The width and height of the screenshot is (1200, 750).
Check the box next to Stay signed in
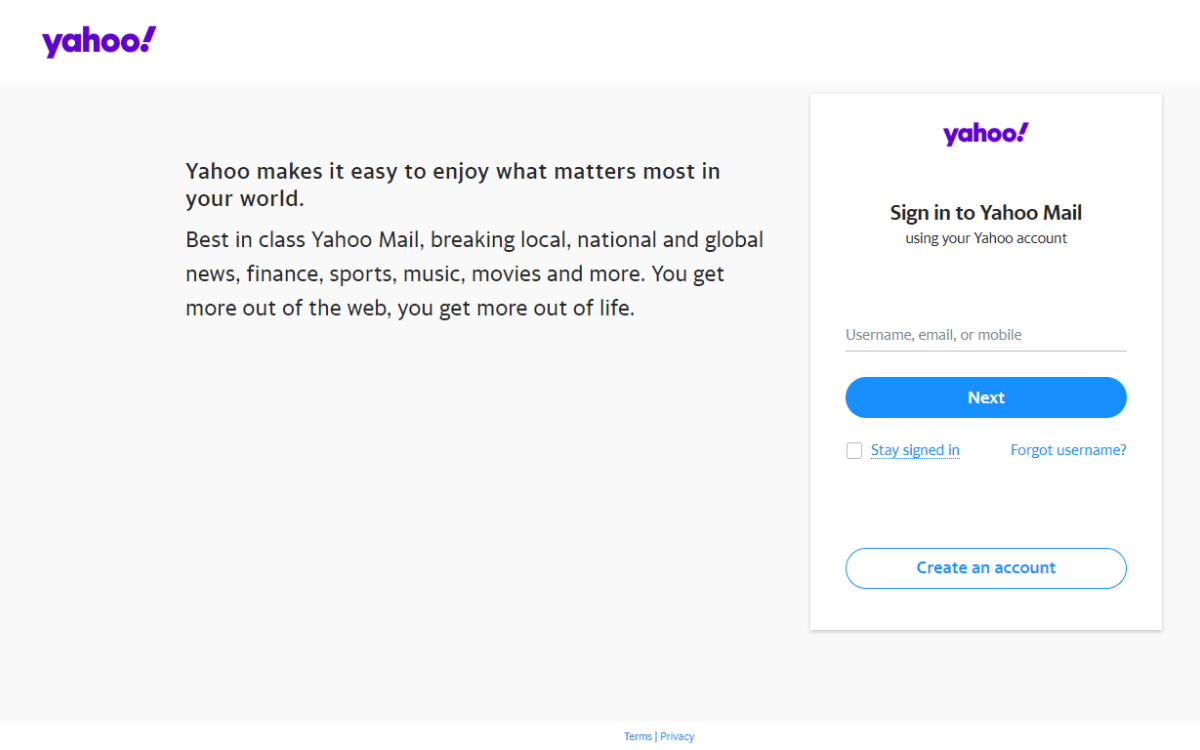[854, 450]
